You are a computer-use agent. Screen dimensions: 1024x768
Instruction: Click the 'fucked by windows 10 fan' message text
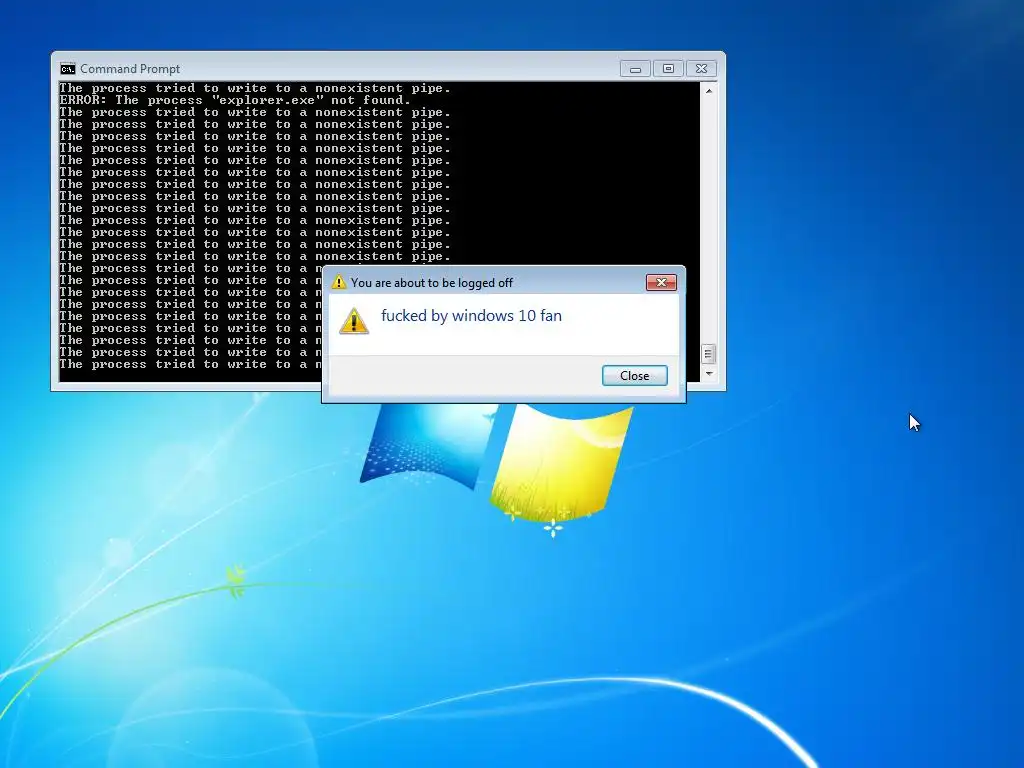pyautogui.click(x=471, y=316)
